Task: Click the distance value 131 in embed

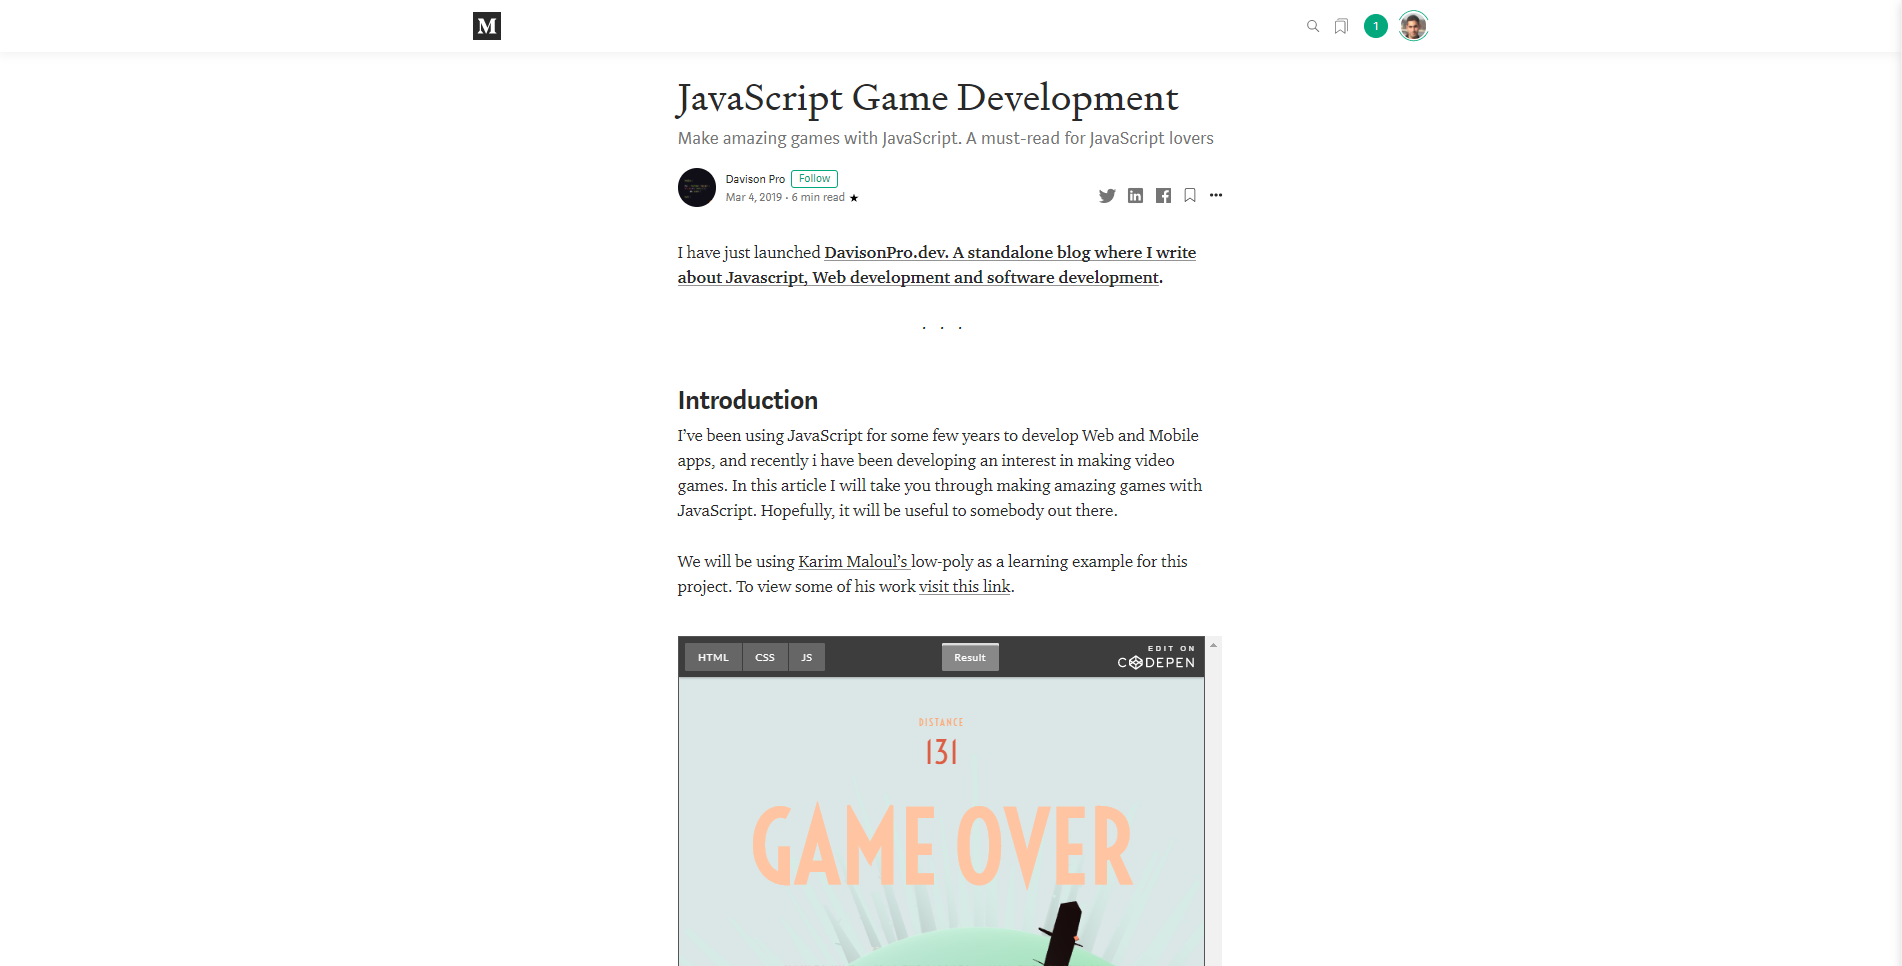Action: 941,752
